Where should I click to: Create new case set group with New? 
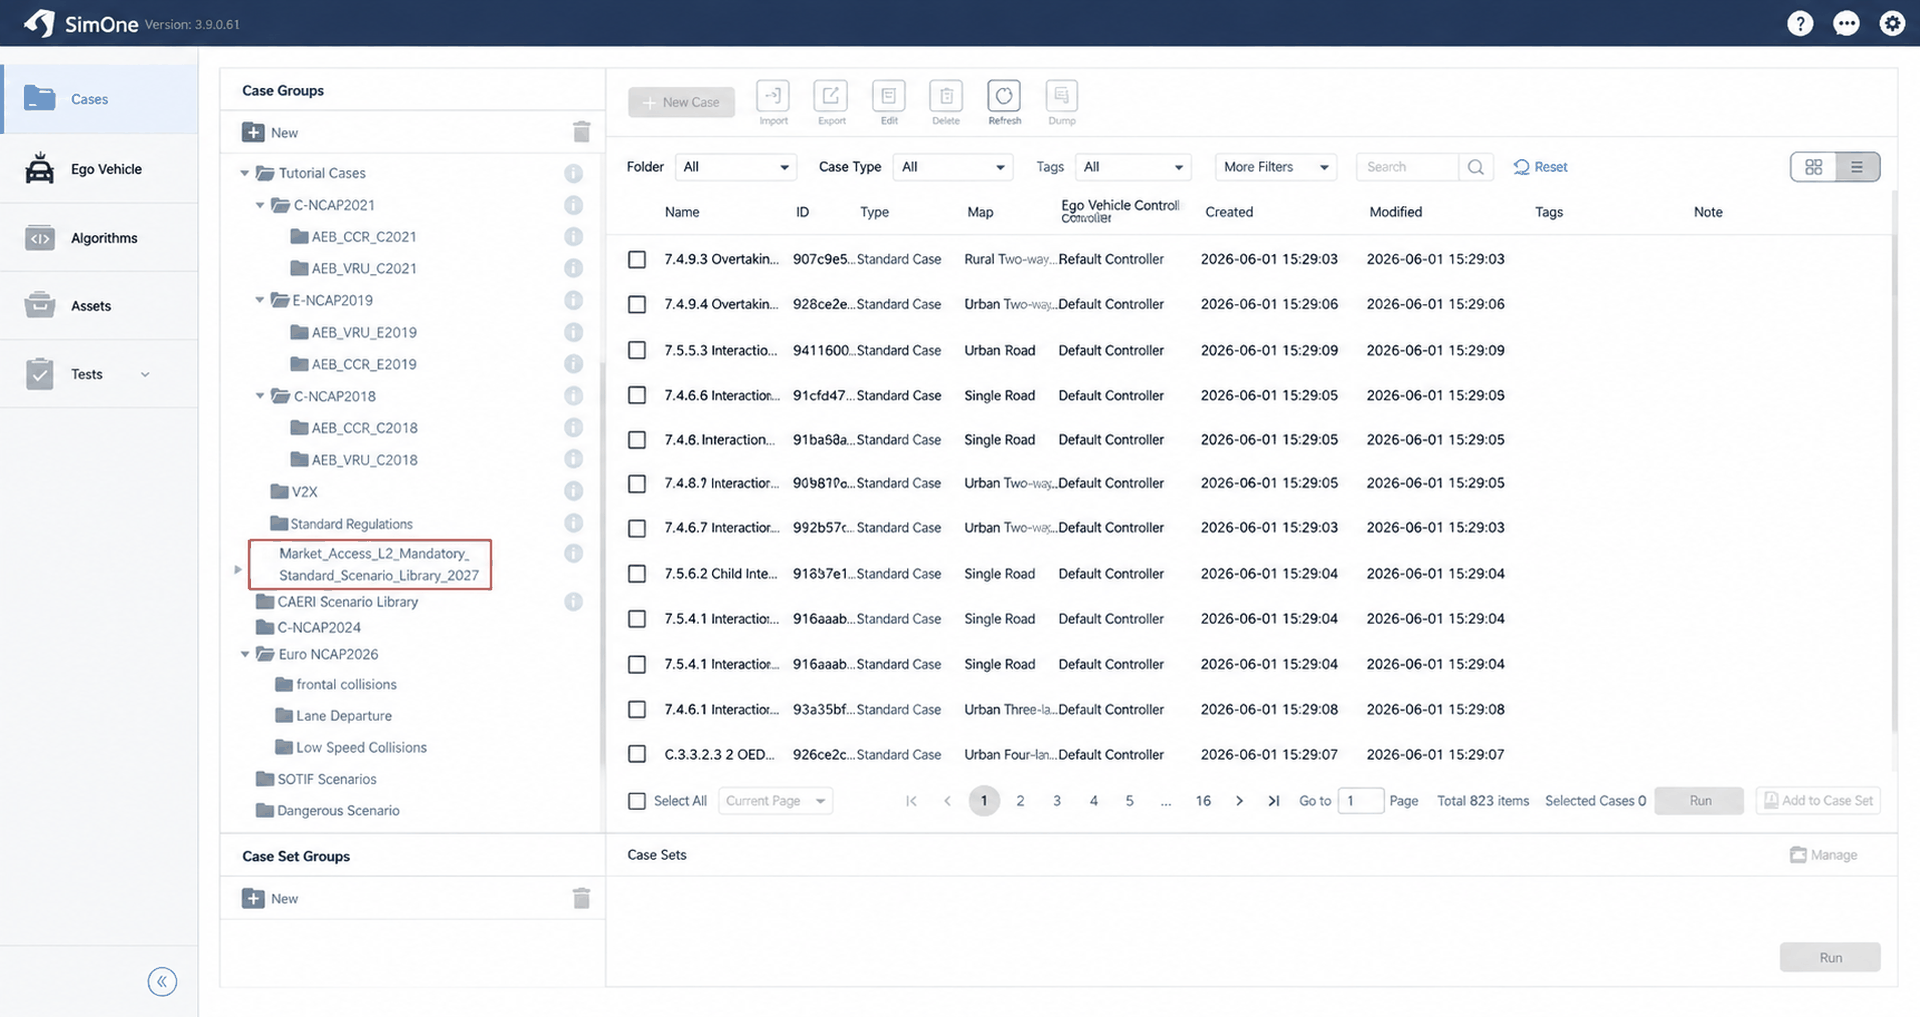point(270,898)
